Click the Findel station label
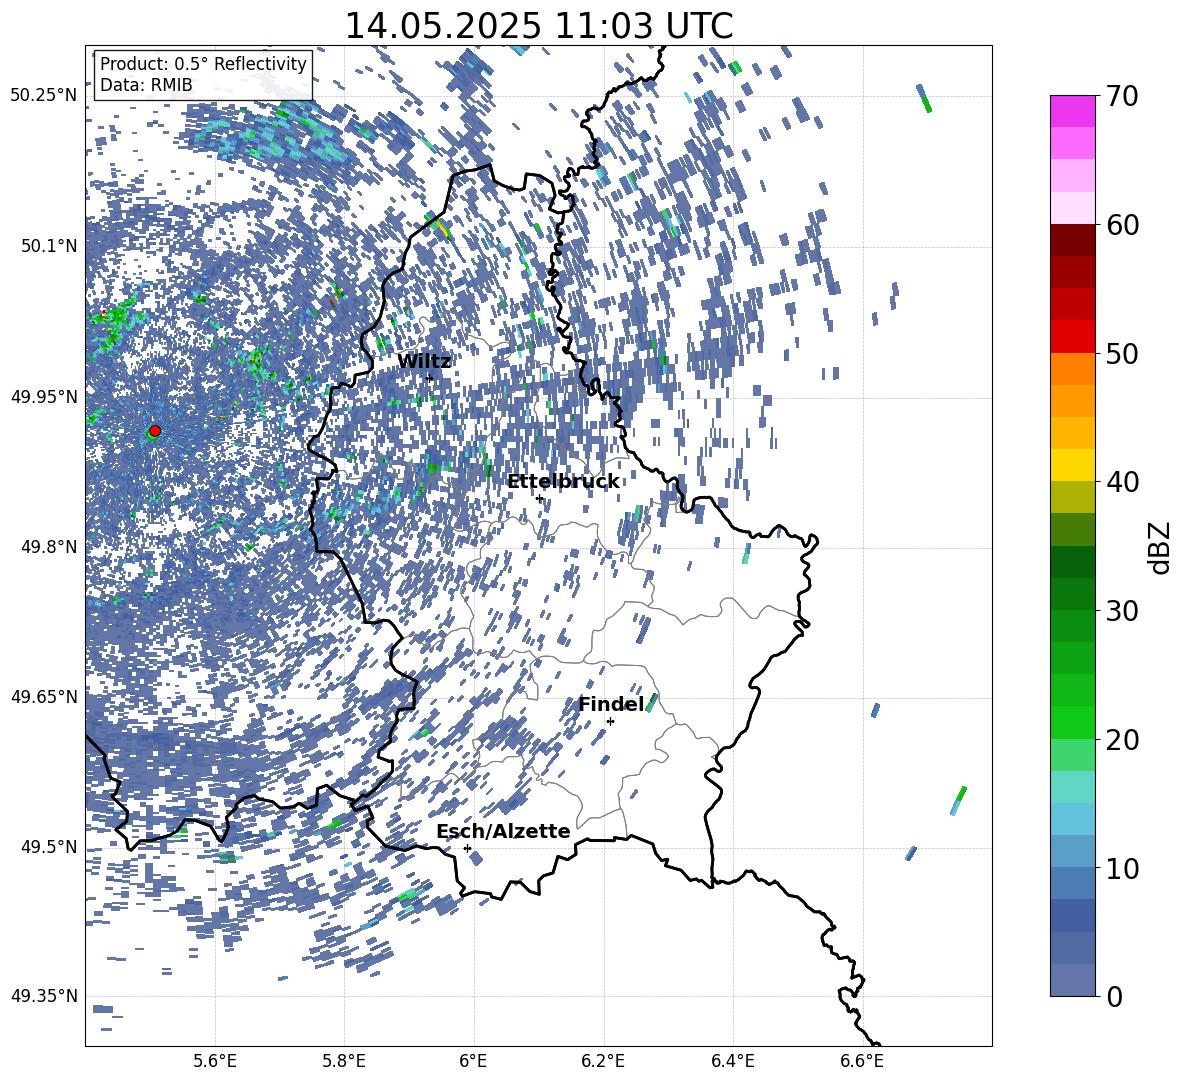The width and height of the screenshot is (1184, 1081). [611, 704]
